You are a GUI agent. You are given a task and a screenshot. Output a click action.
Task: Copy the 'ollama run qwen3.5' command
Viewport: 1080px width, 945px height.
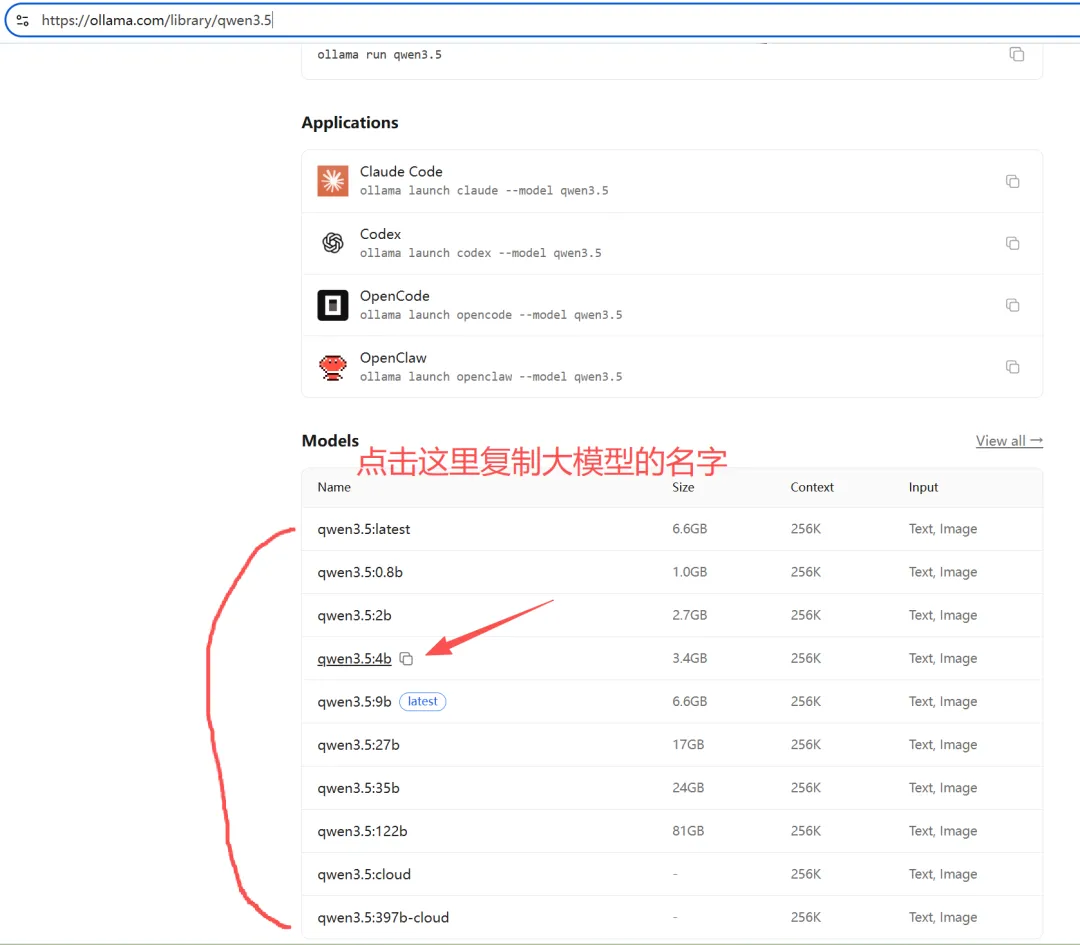pos(1017,54)
